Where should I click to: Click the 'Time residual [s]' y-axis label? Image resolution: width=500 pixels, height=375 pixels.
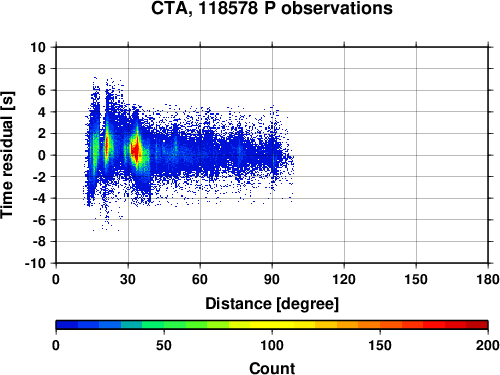[7, 155]
